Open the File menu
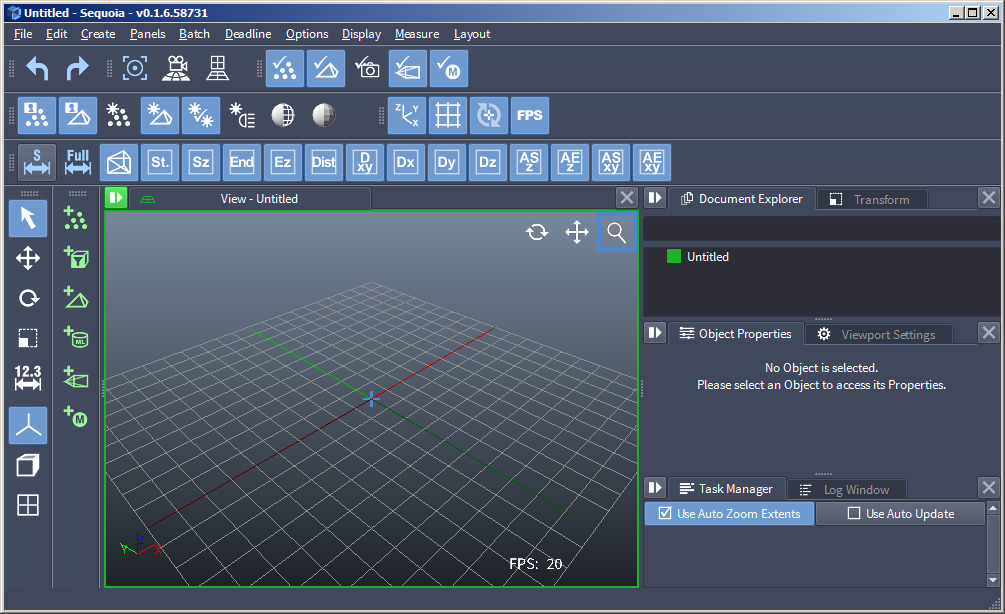The height and width of the screenshot is (614, 1005). pyautogui.click(x=23, y=34)
